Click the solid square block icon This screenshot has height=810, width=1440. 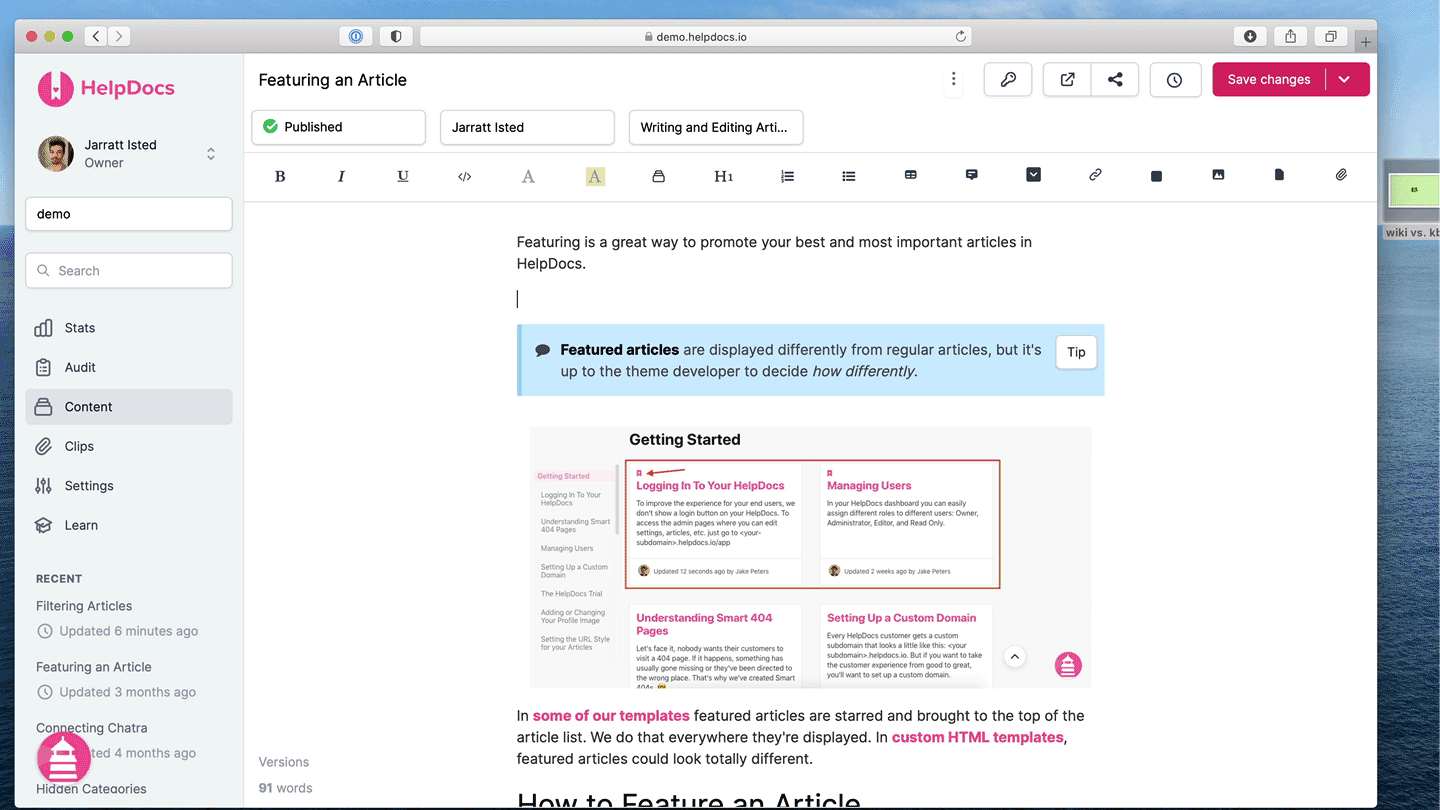[1156, 176]
